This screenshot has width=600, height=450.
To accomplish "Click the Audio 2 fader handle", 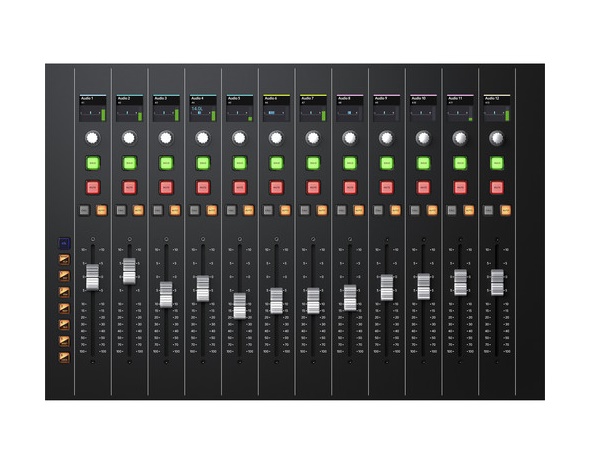I will 130,271.
